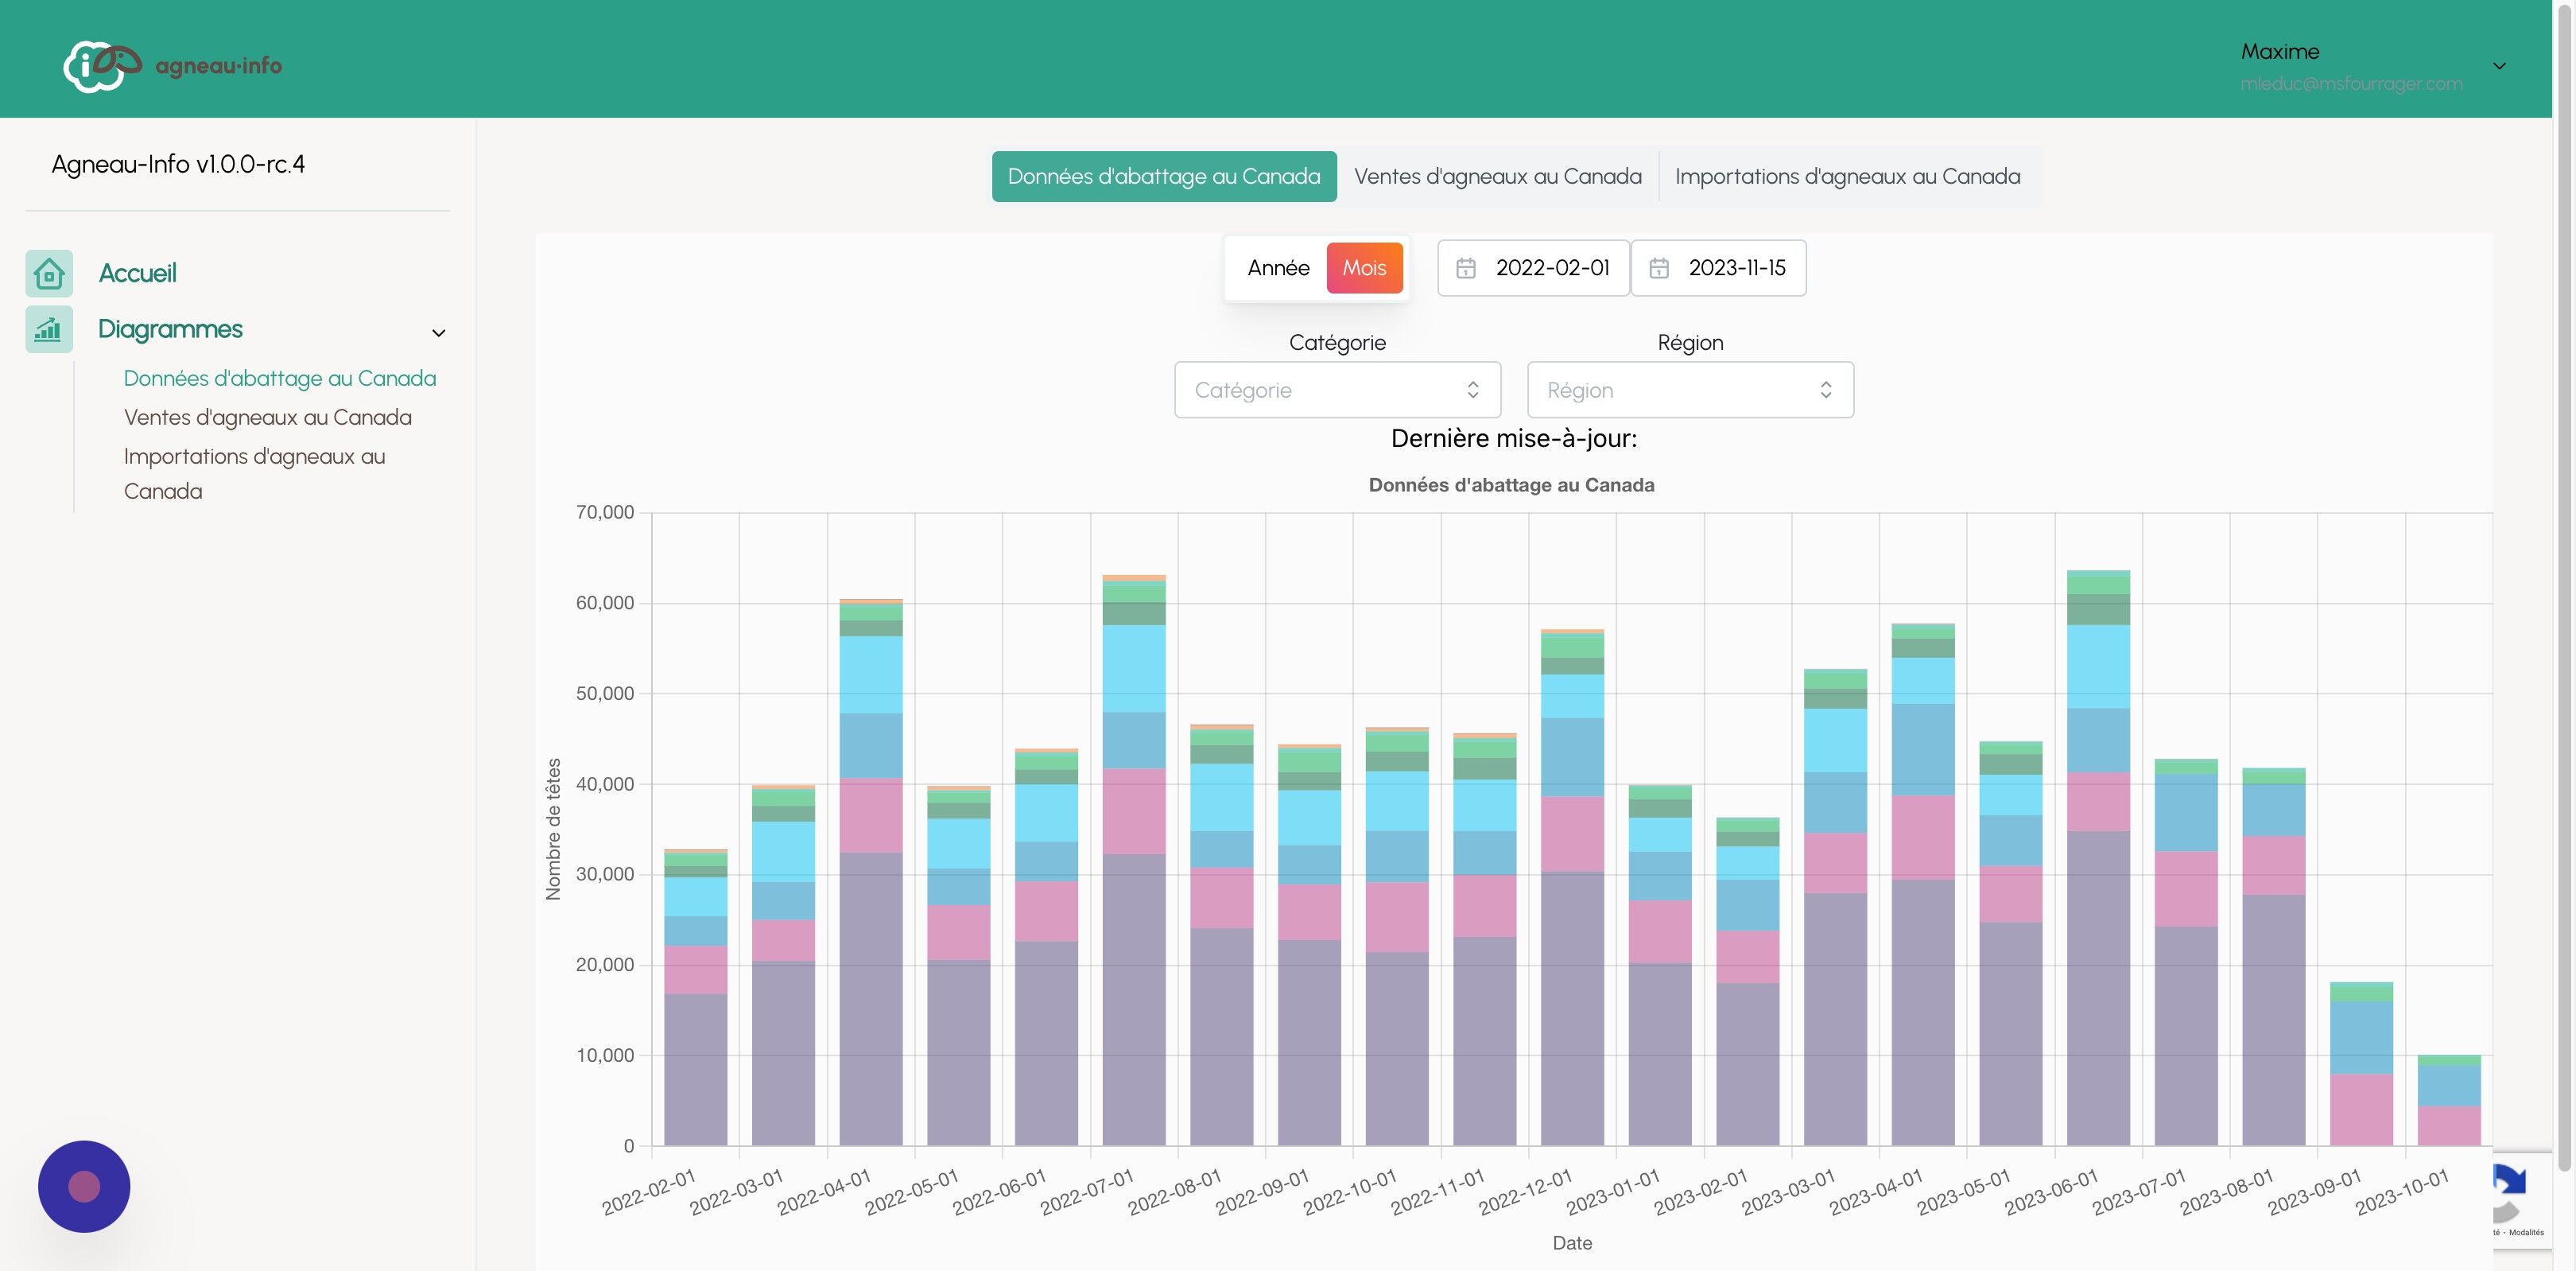
Task: Open the Région dropdown
Action: pyautogui.click(x=1690, y=390)
